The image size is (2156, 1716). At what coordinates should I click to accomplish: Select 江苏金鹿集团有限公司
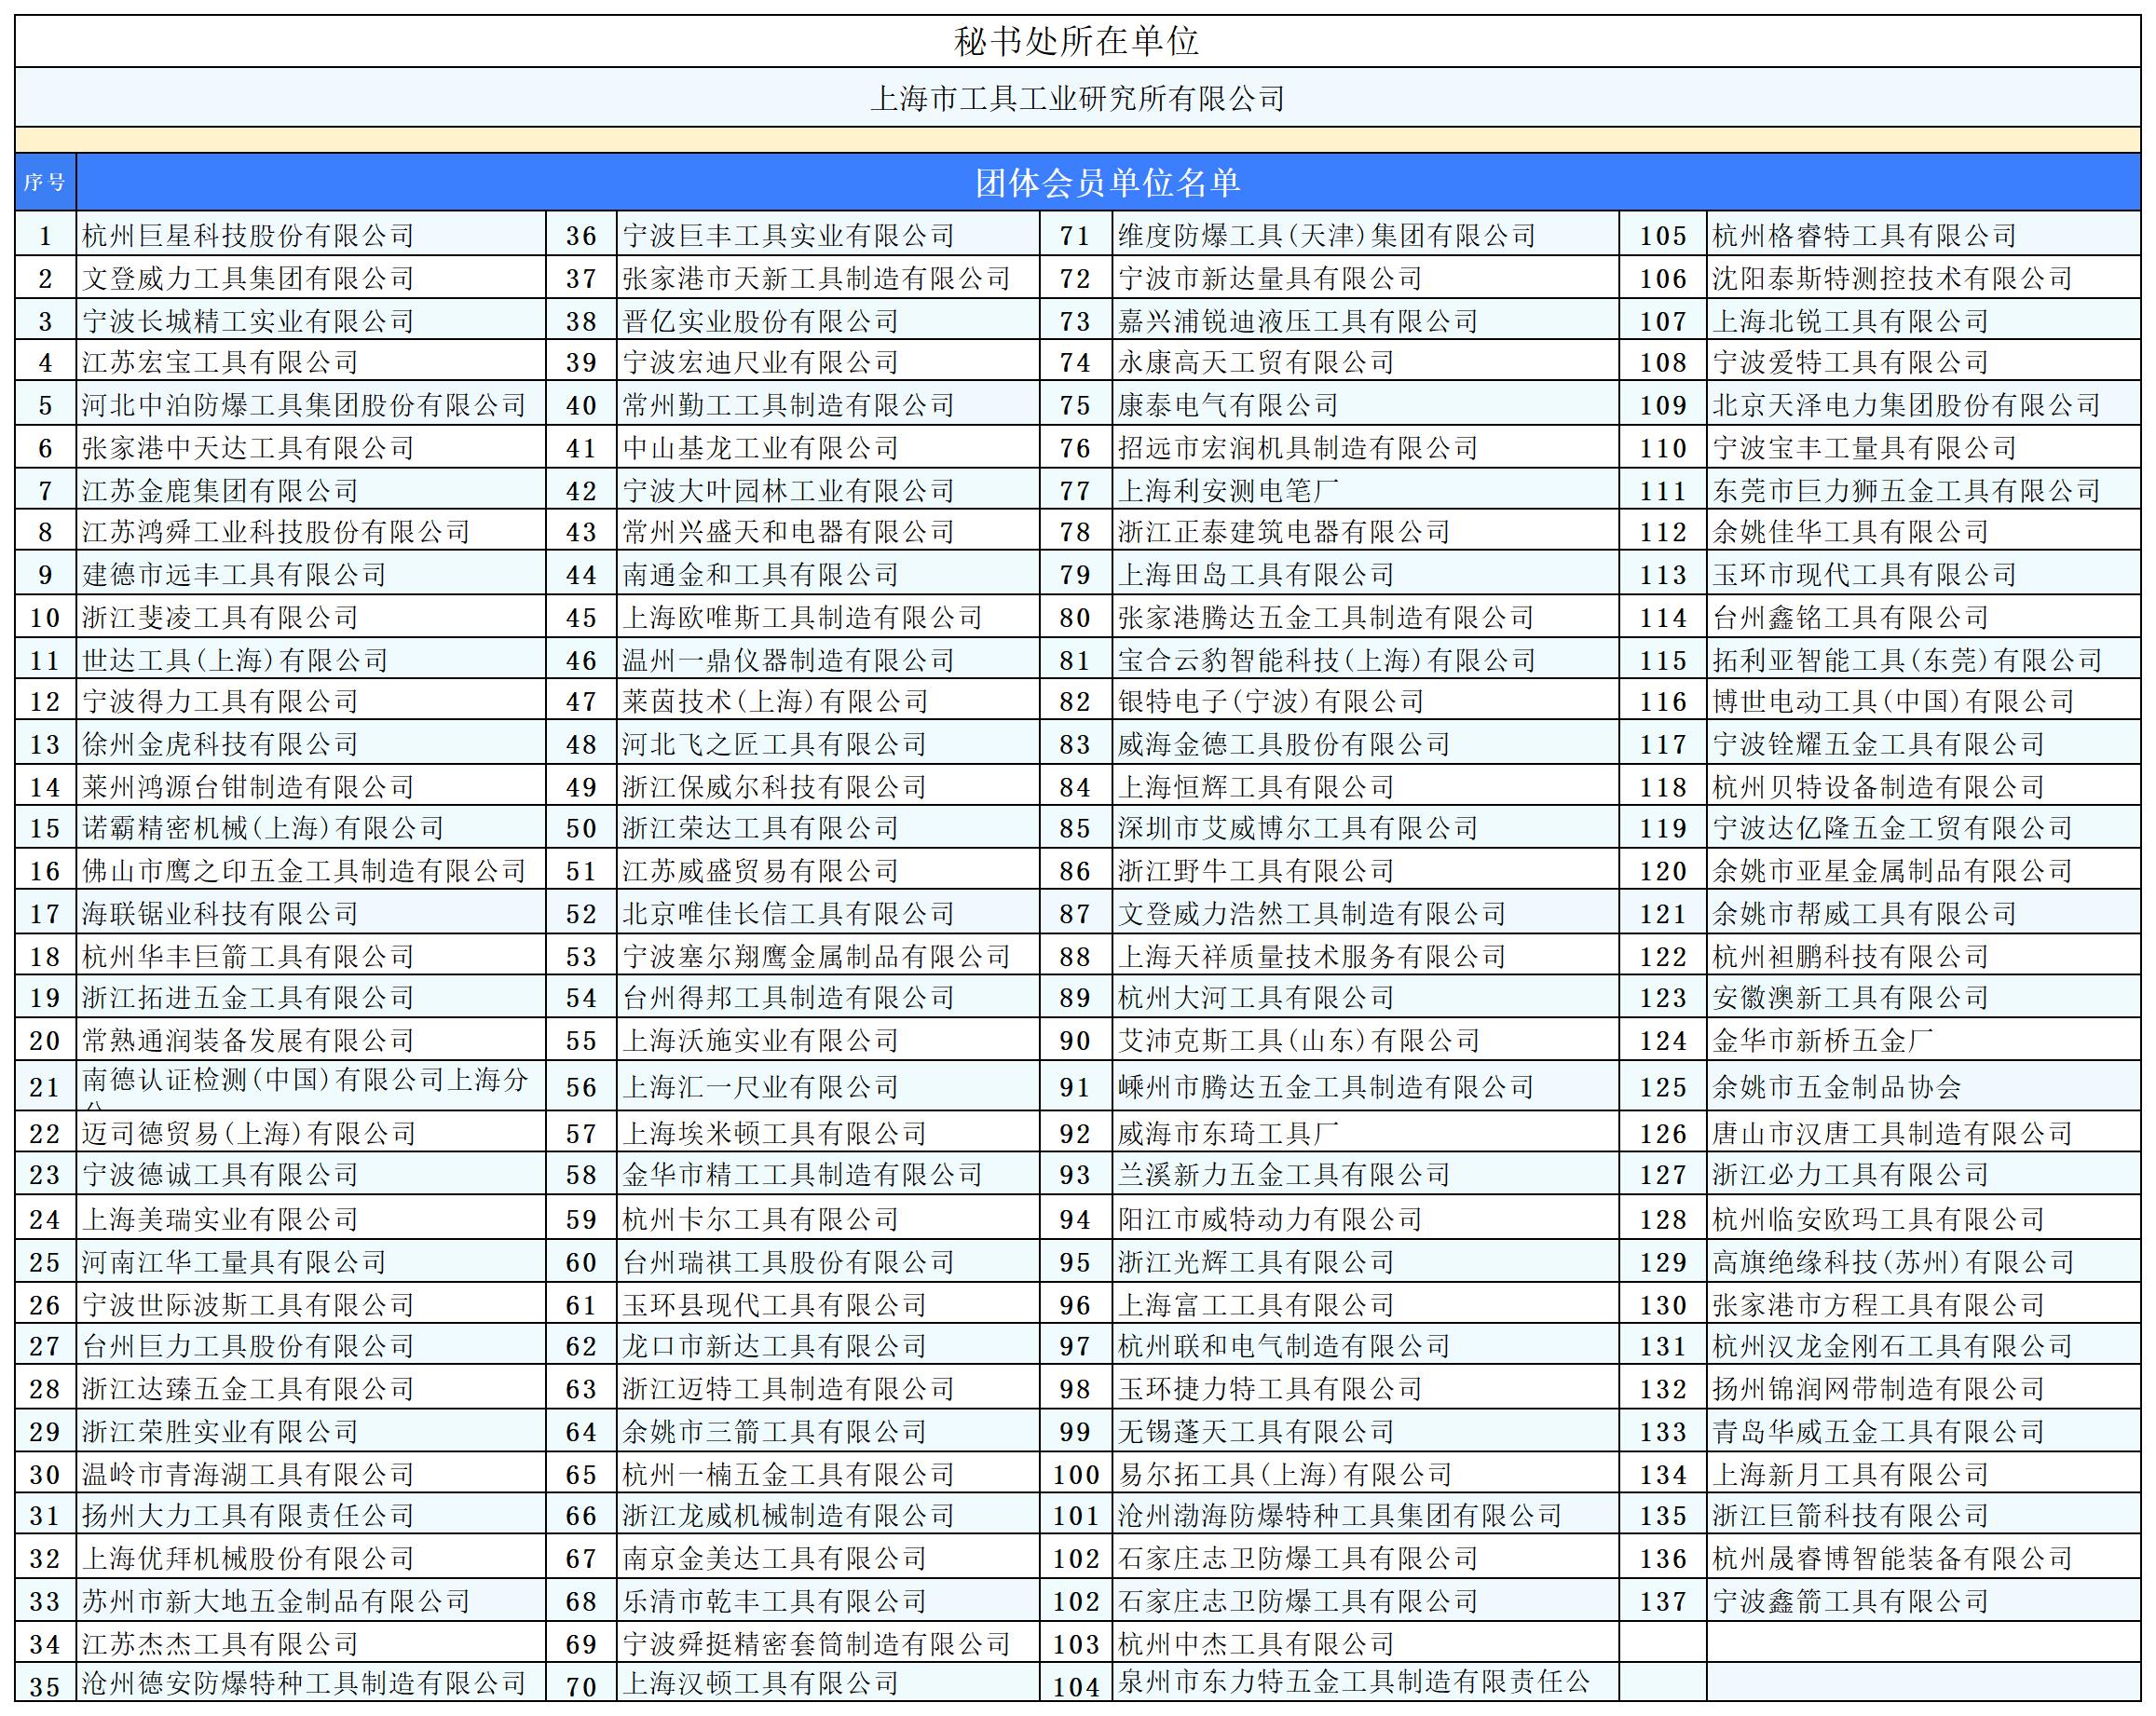(x=220, y=491)
